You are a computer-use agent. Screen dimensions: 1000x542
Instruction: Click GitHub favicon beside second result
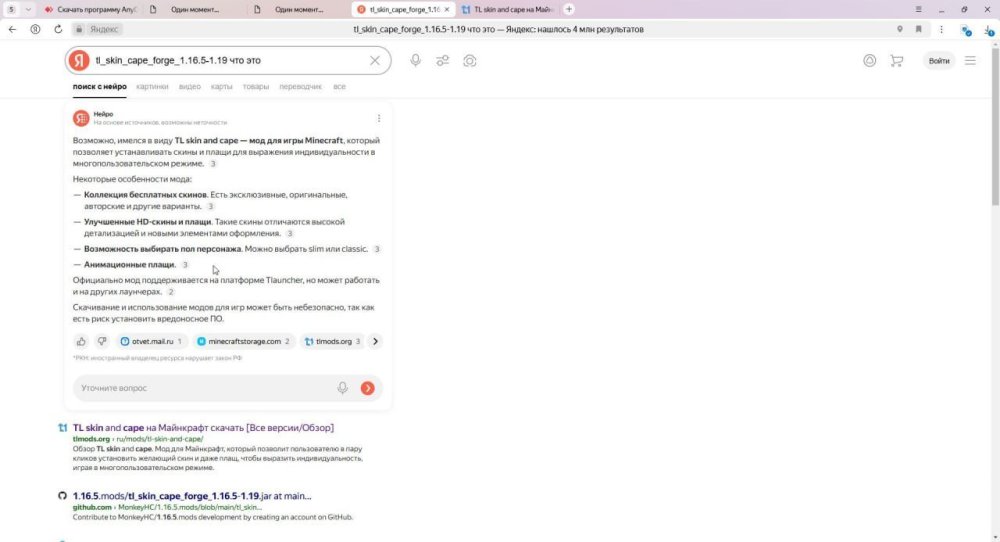[62, 496]
